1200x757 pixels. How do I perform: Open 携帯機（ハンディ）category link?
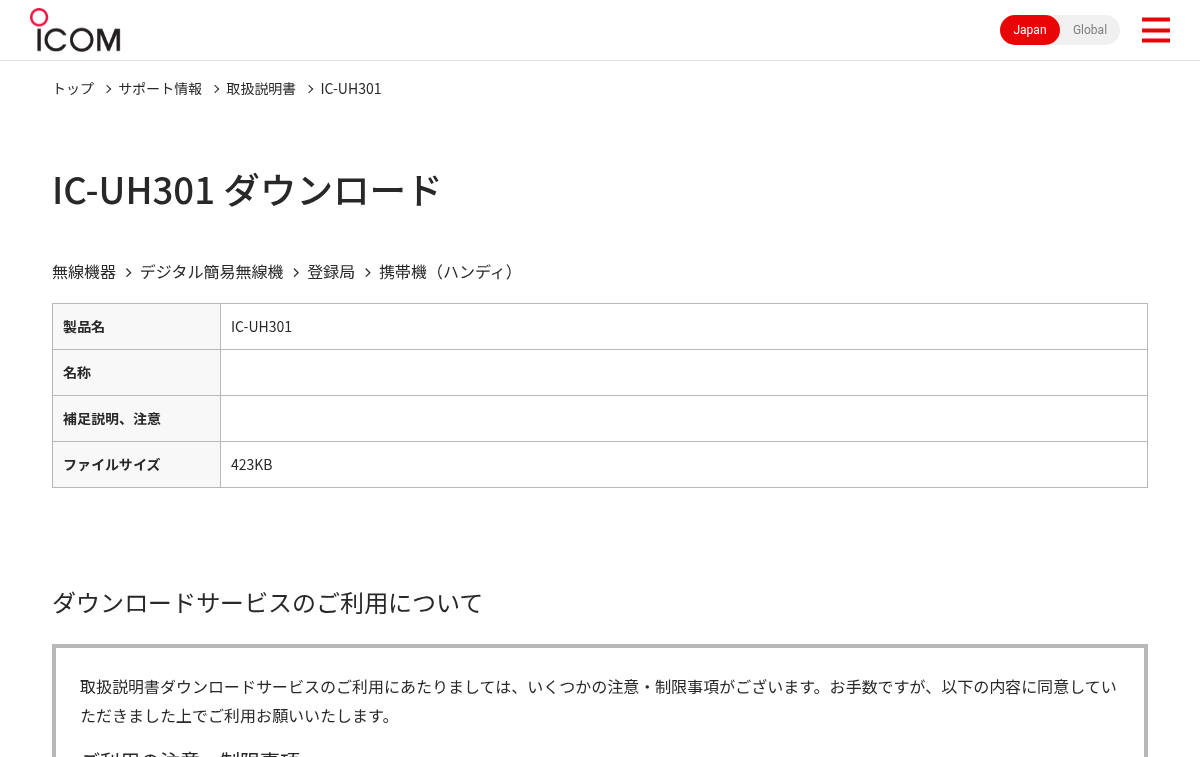(449, 272)
